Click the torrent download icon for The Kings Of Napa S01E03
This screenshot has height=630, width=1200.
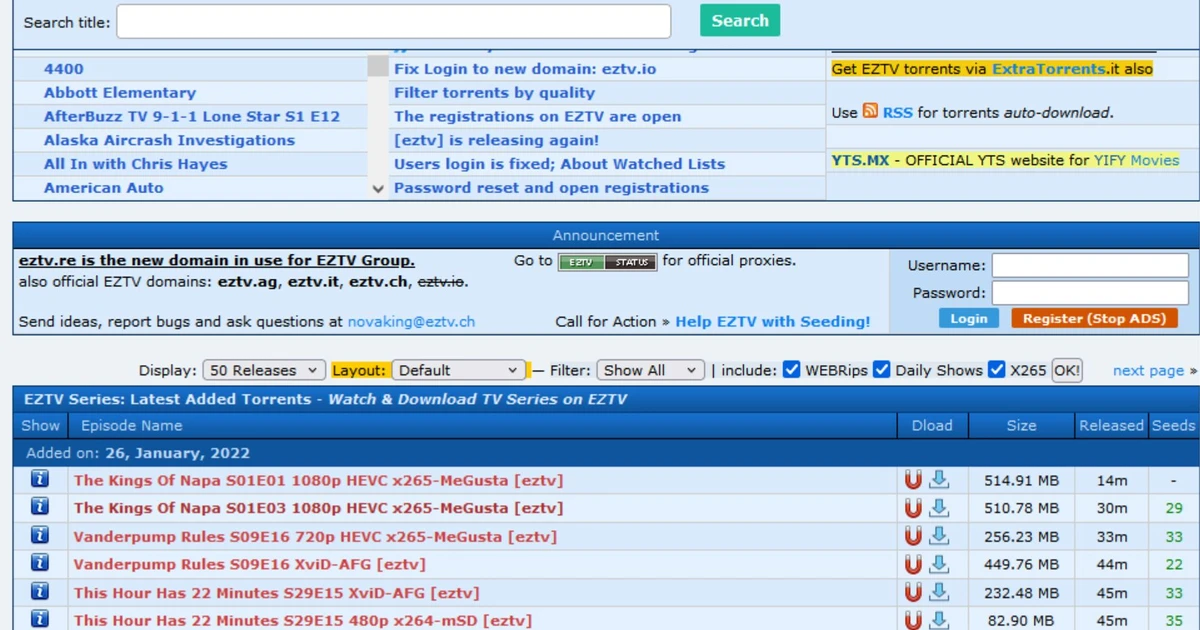pyautogui.click(x=937, y=507)
